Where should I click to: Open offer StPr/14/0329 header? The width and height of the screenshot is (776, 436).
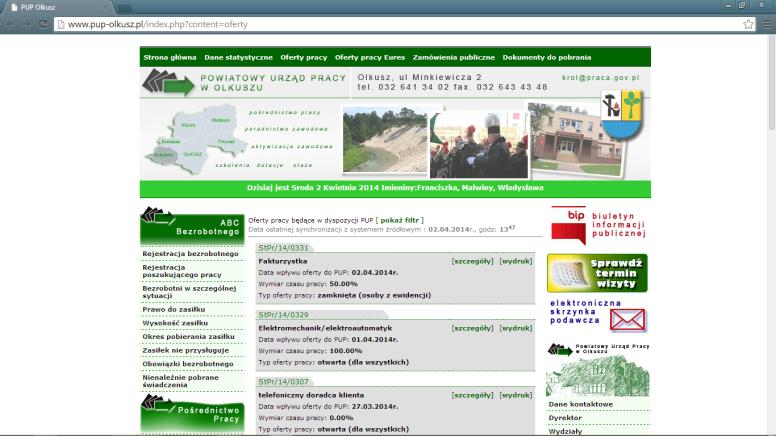click(x=284, y=315)
